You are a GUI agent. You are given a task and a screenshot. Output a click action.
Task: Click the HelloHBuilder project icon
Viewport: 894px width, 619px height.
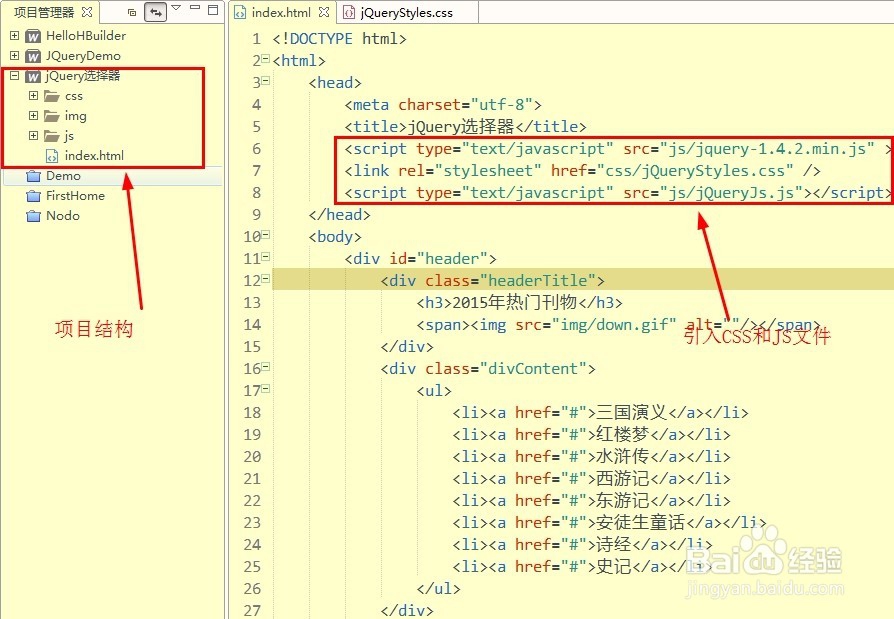coord(34,36)
